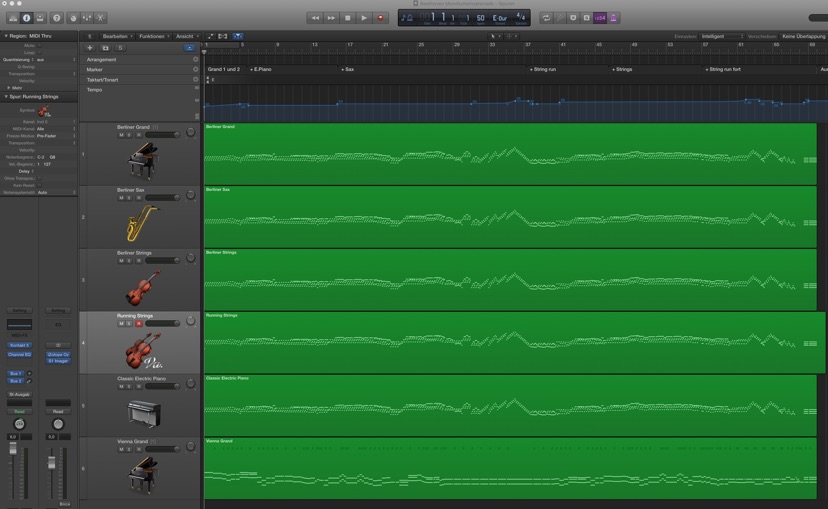Screen dimensions: 828x509
Task: Open the Inspector with the info button
Action: [x=26, y=18]
